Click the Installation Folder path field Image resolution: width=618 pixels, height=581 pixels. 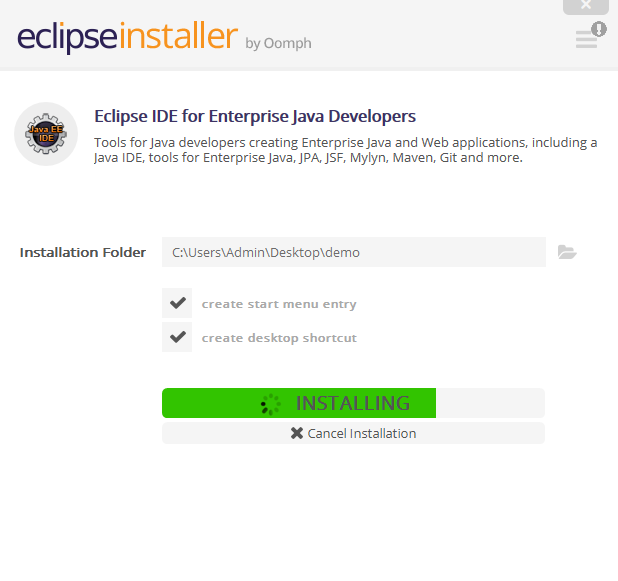click(354, 252)
